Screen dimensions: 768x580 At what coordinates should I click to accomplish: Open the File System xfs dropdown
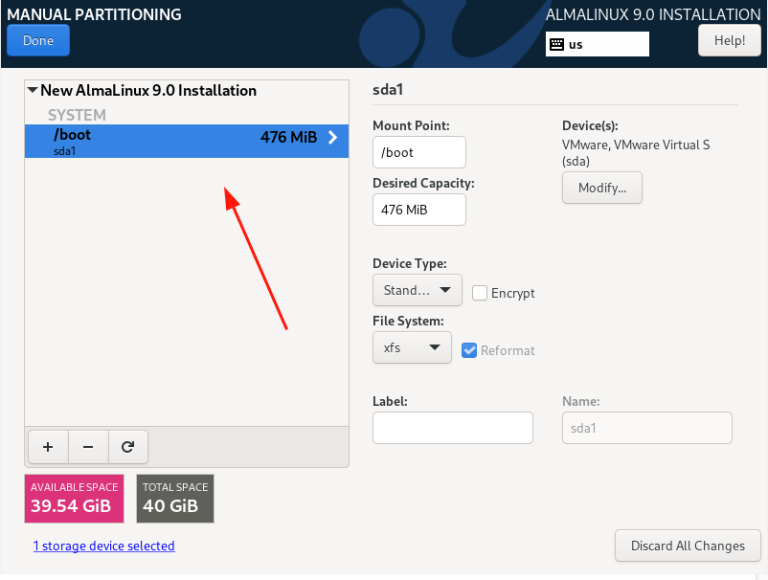pyautogui.click(x=412, y=348)
